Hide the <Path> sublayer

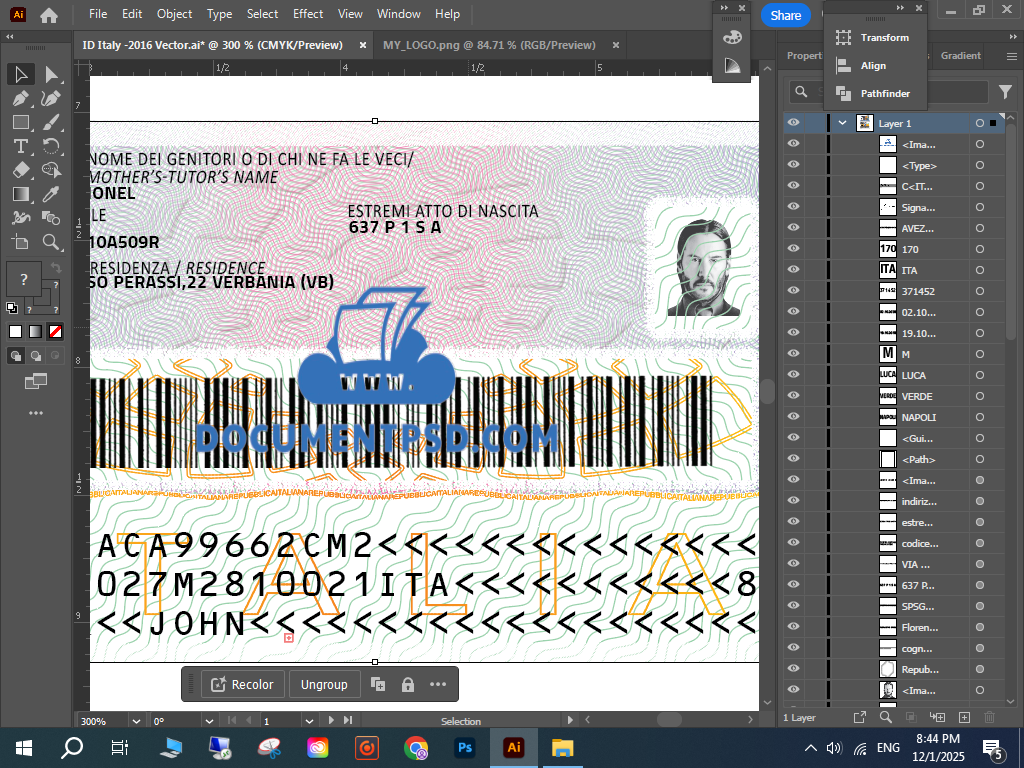[x=793, y=459]
